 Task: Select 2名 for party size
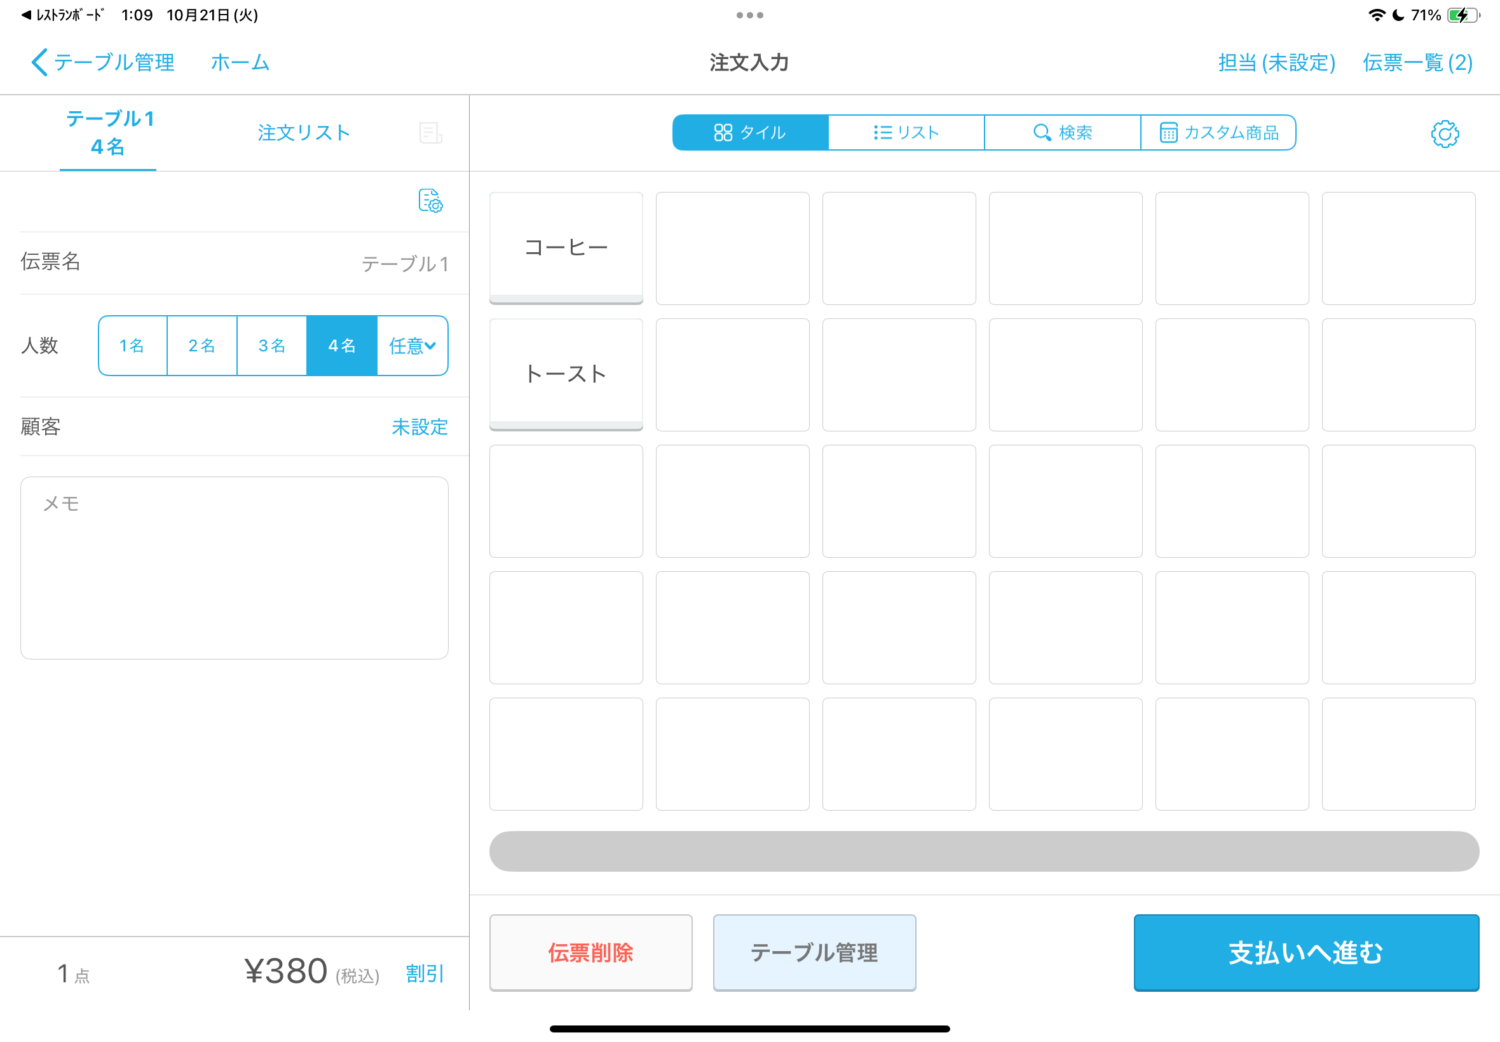[x=202, y=346]
